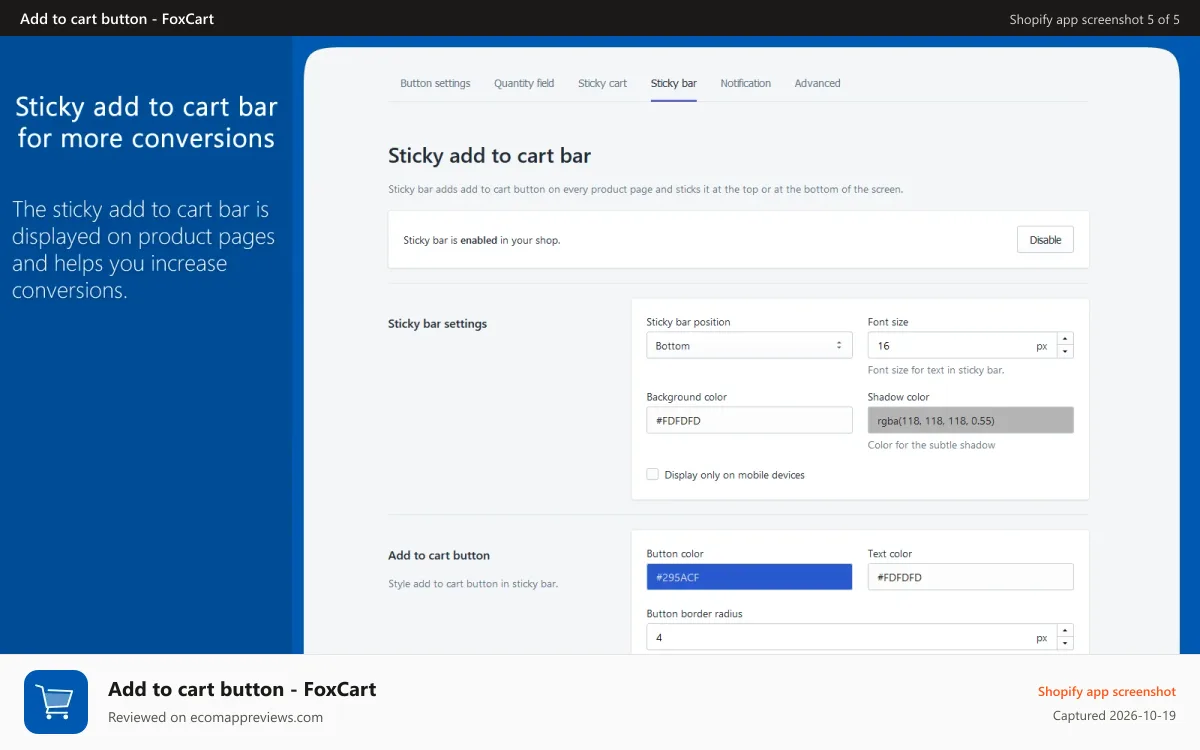Viewport: 1200px width, 750px height.
Task: Open the Button color #295ACF swatch
Action: point(749,577)
